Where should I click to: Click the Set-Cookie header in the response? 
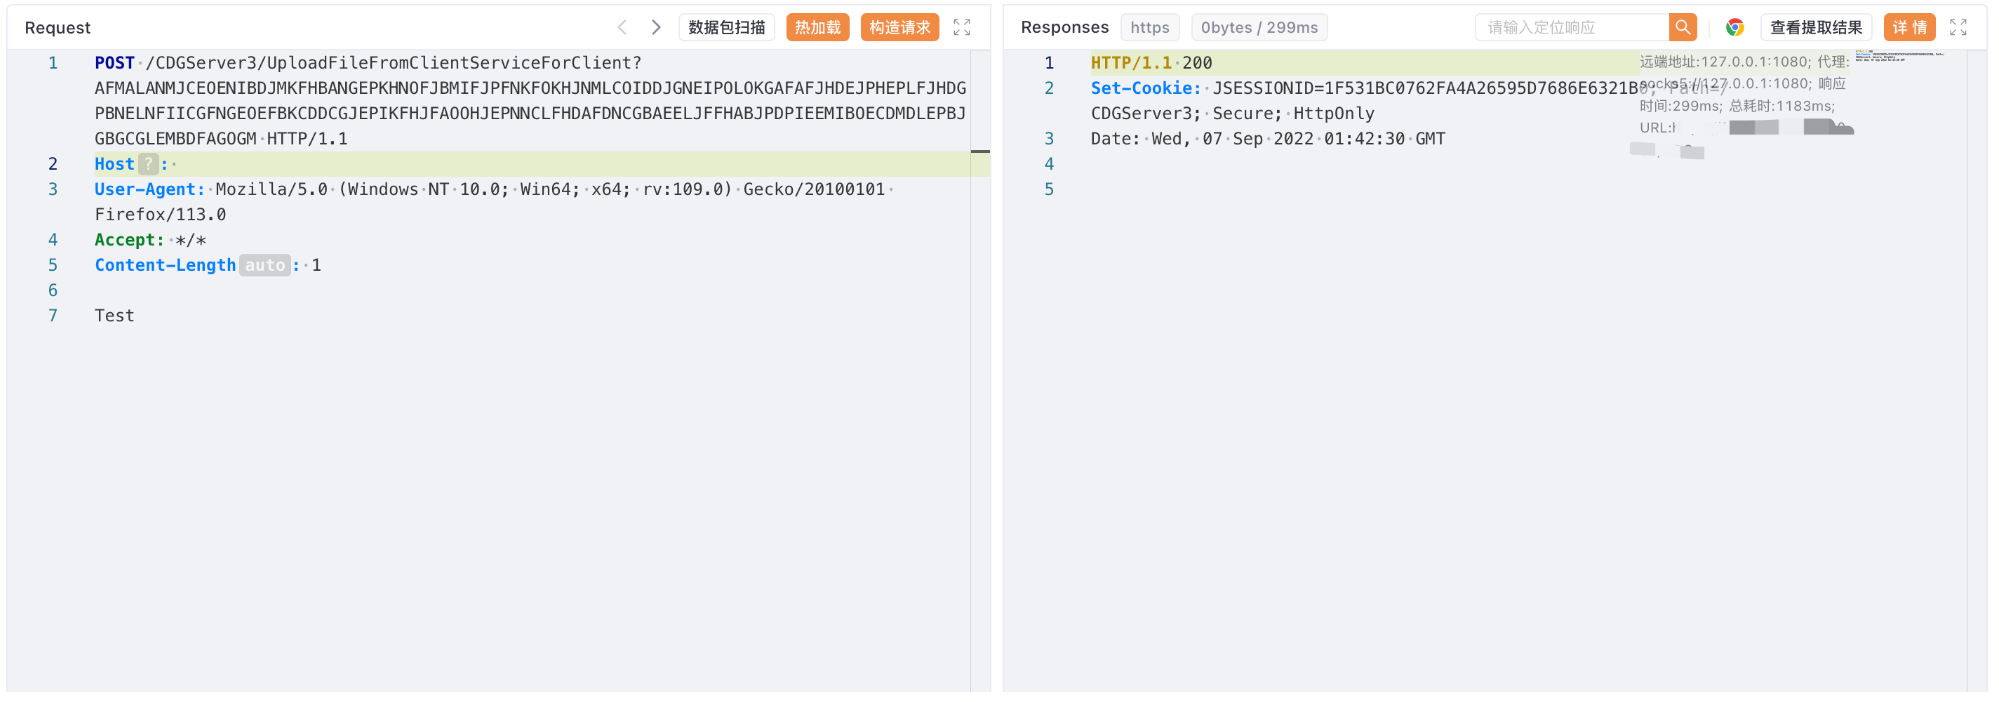point(1145,88)
